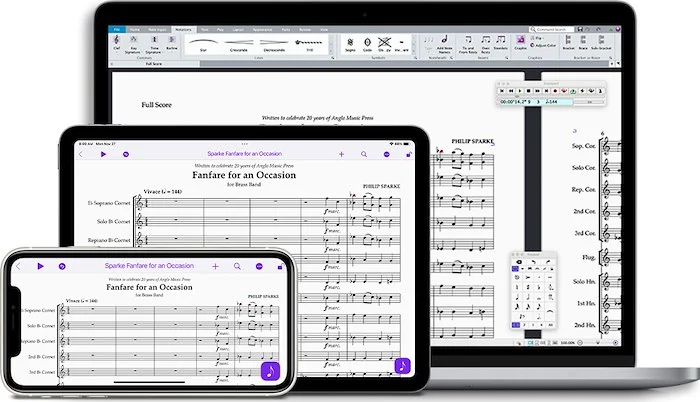700x402 pixels.
Task: Open the Barline tool in ribbon
Action: [172, 43]
